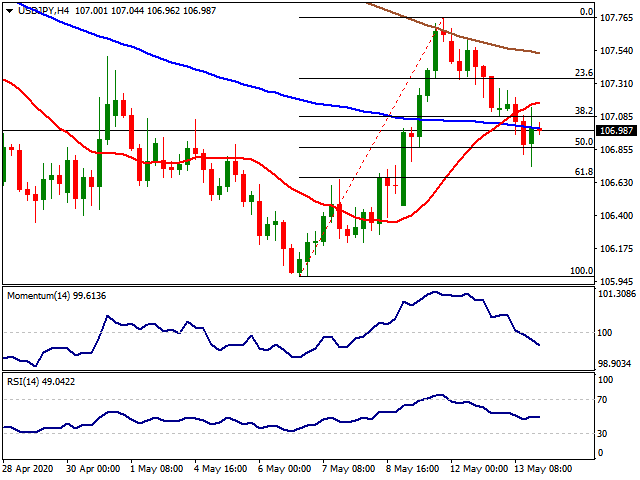Click the 105.945 price axis value
This screenshot has width=640, height=480.
click(x=616, y=282)
